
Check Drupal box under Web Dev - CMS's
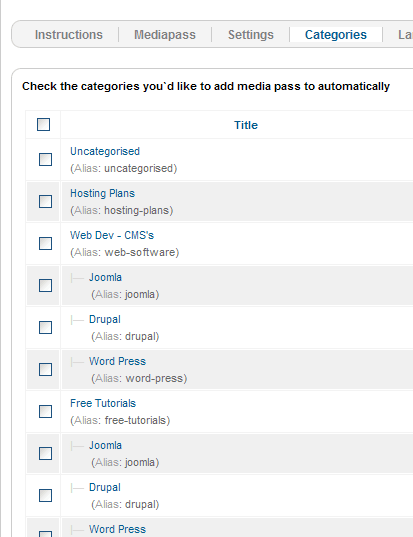point(45,327)
